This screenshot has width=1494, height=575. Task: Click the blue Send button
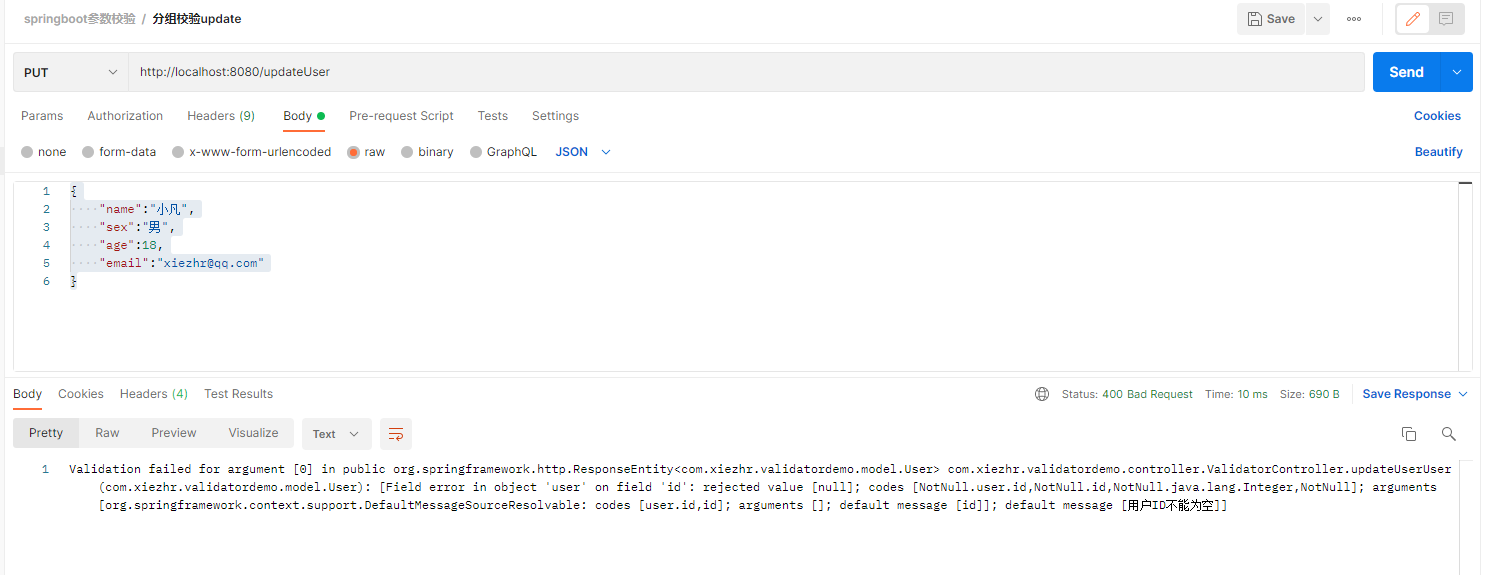tap(1406, 72)
